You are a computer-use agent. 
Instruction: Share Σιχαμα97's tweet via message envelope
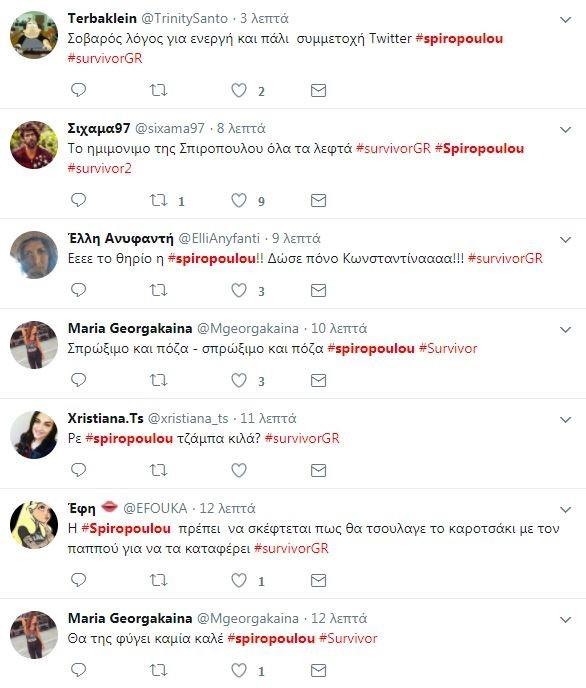coord(318,201)
